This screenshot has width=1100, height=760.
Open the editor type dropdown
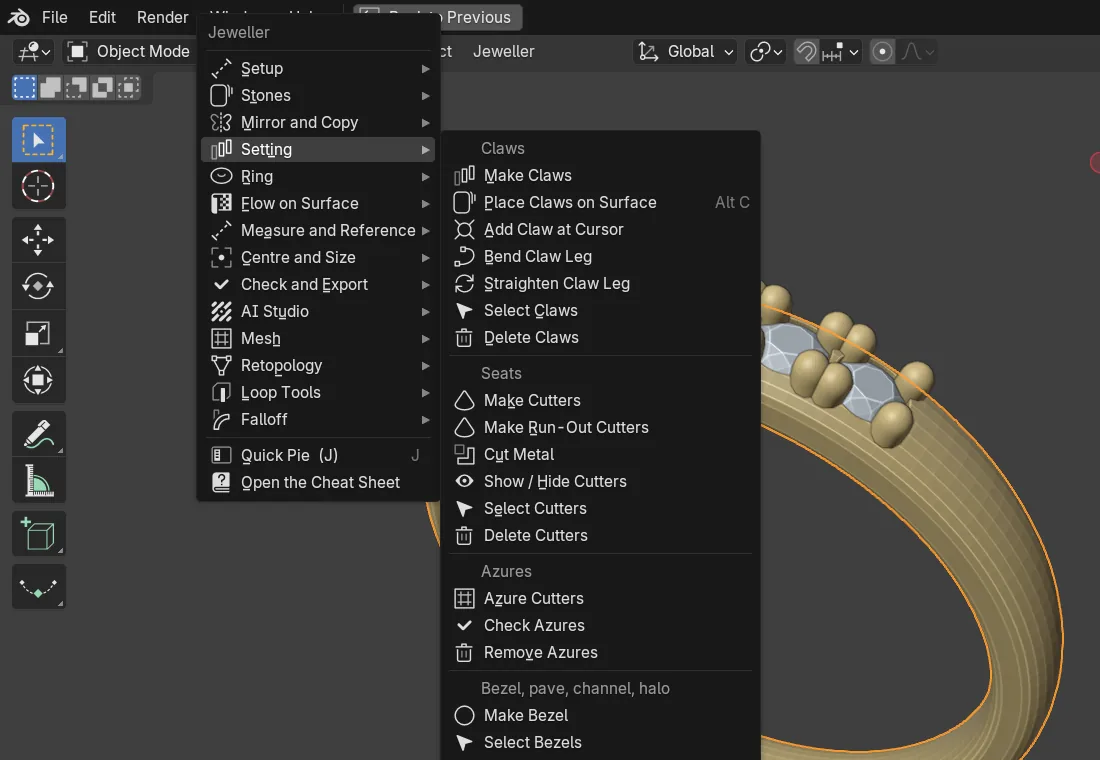34,51
